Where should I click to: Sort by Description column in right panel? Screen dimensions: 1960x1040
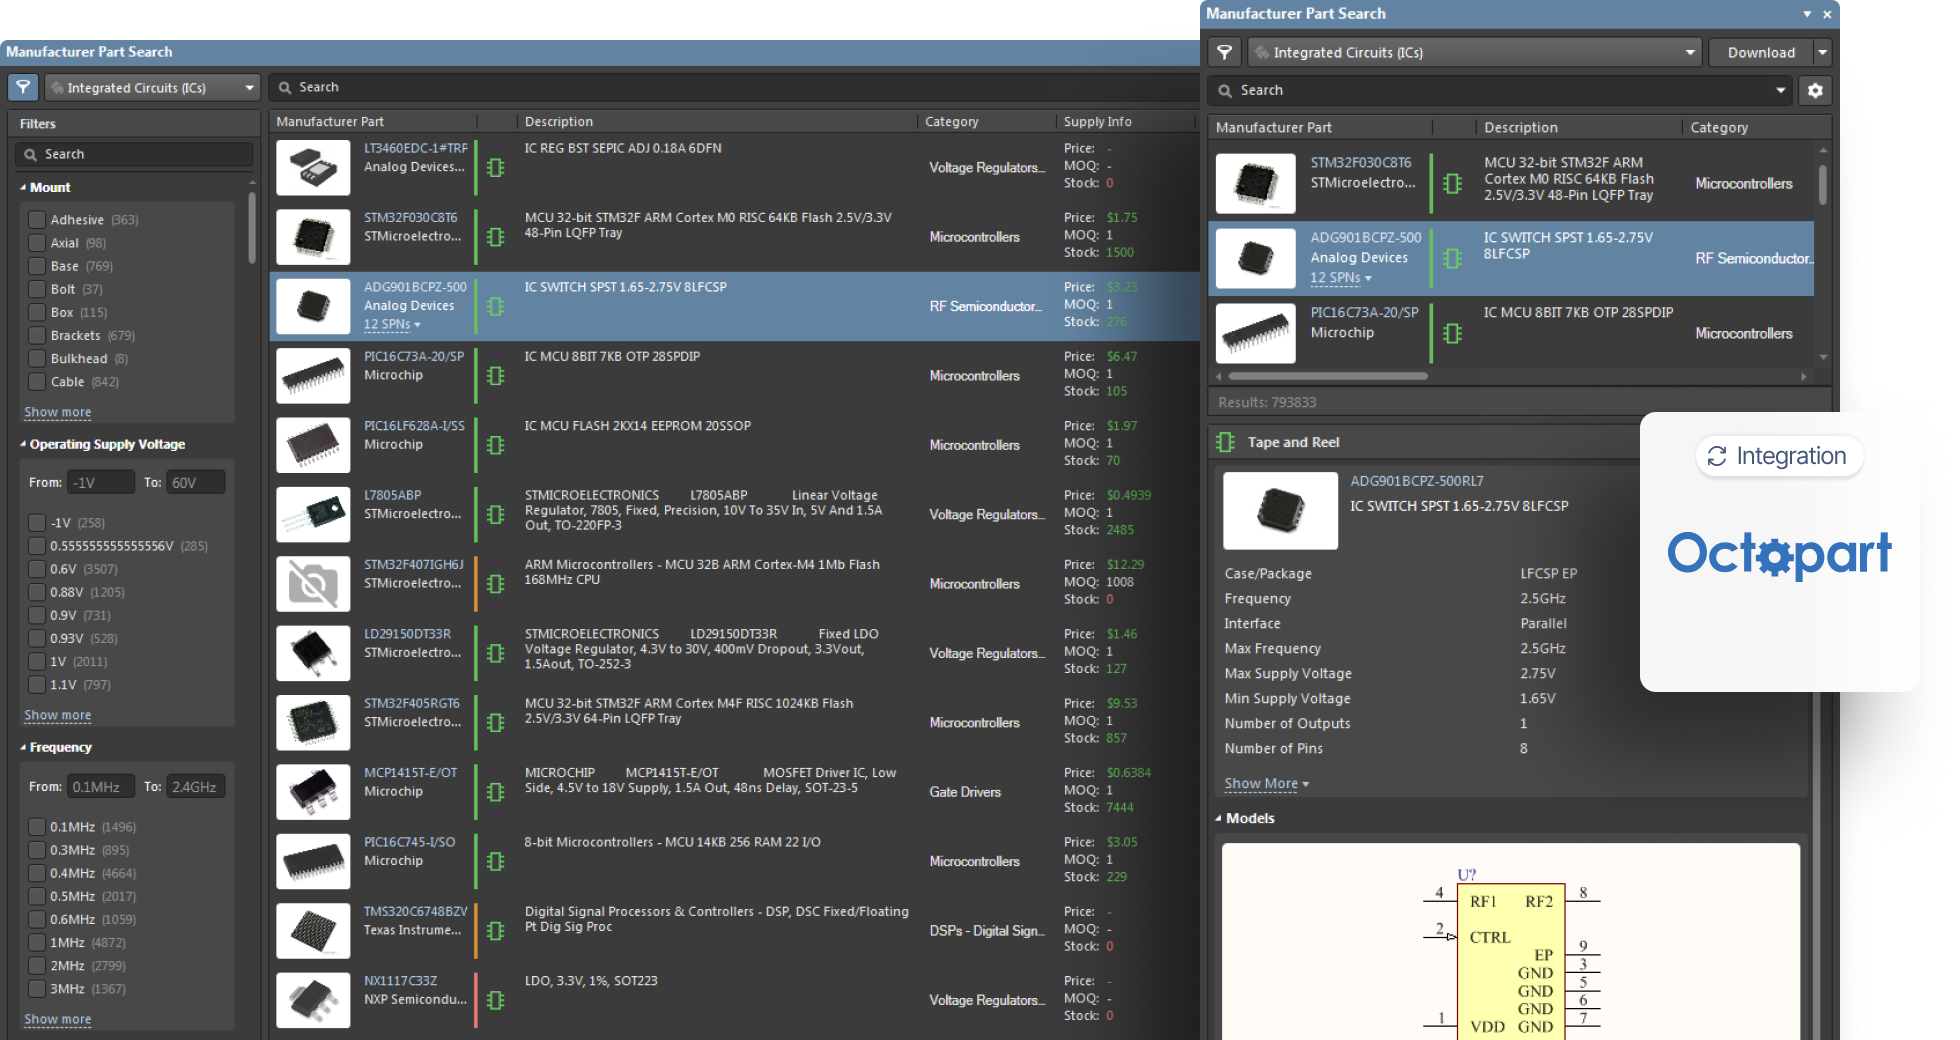[1521, 128]
